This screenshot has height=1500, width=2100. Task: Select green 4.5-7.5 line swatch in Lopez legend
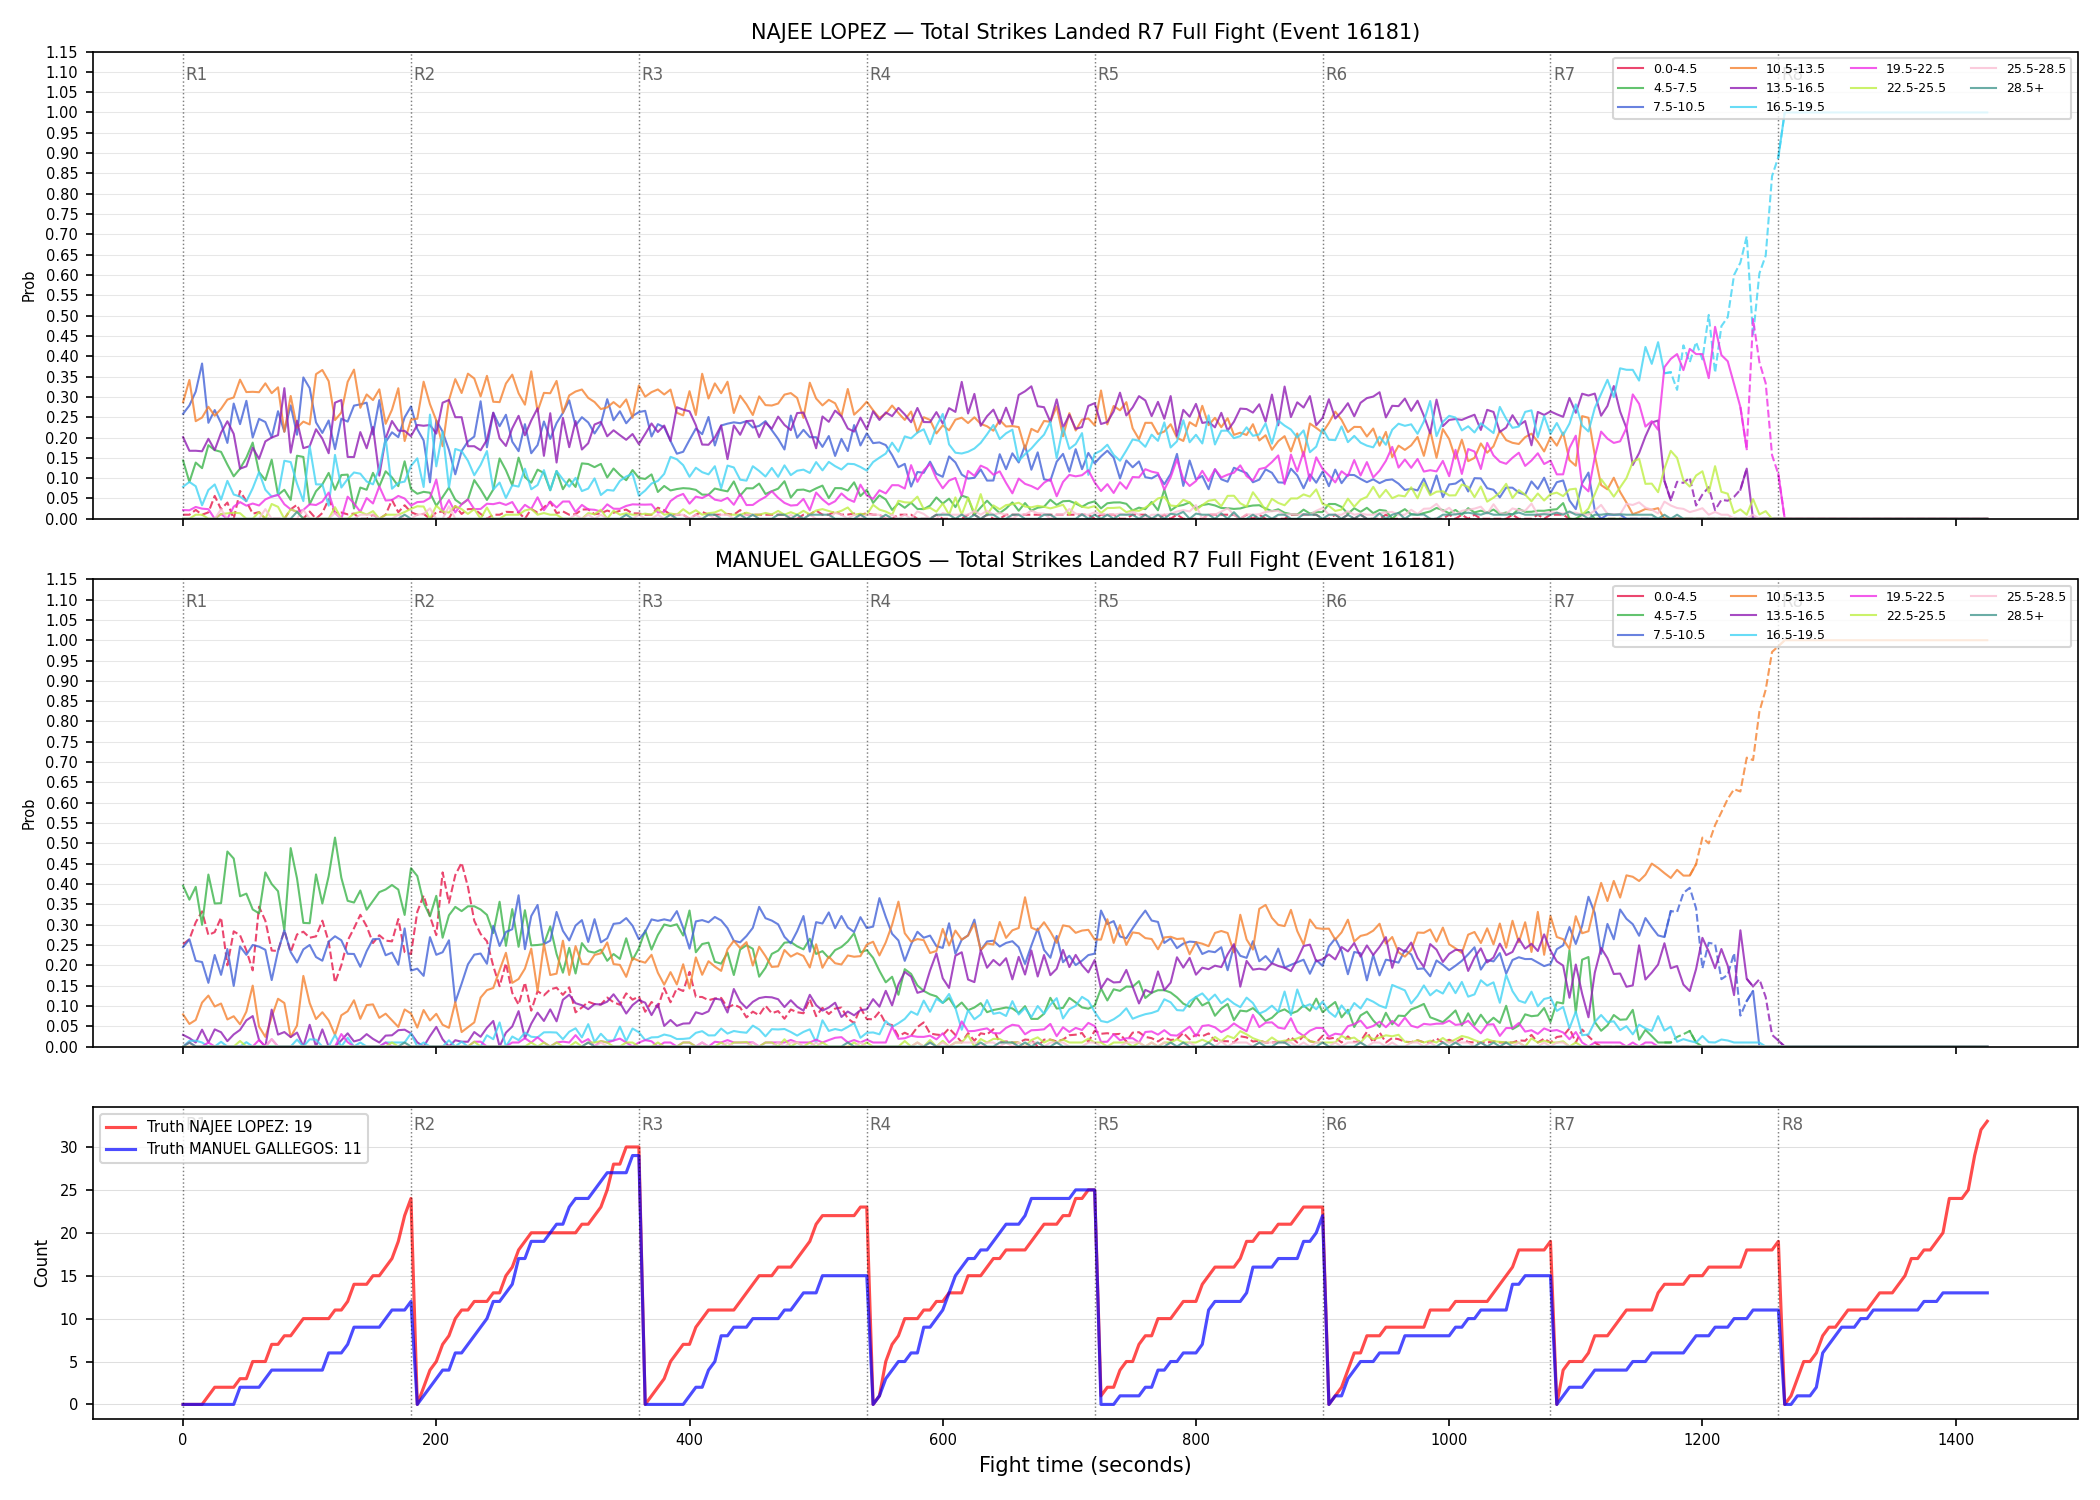point(1631,88)
